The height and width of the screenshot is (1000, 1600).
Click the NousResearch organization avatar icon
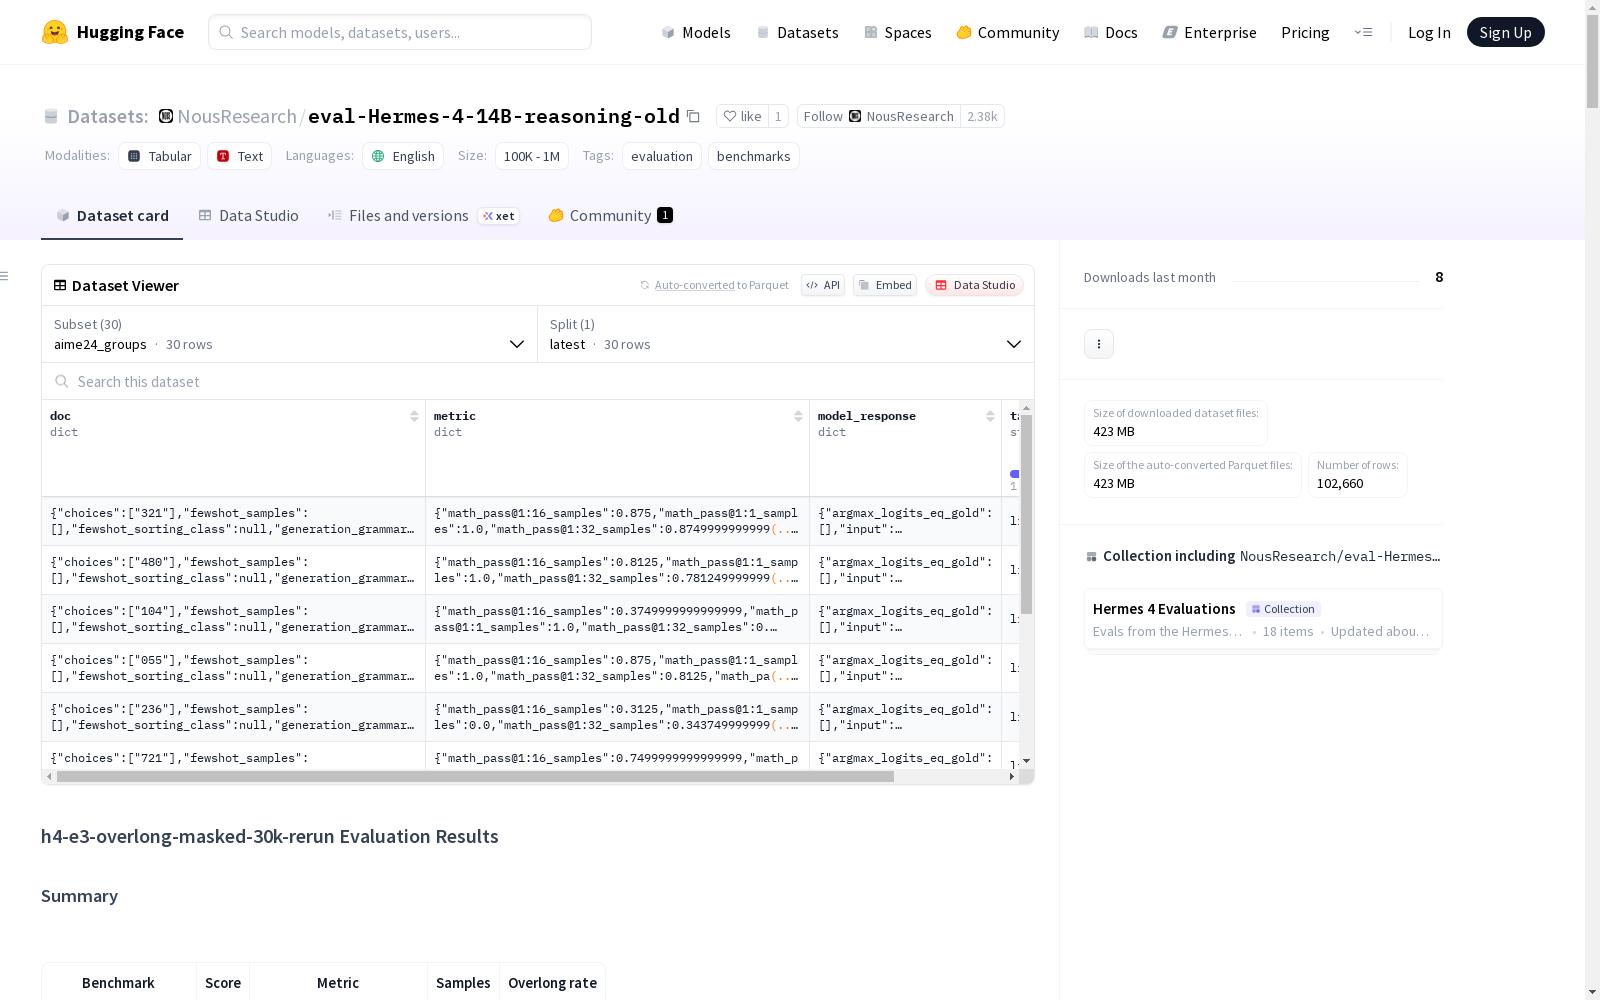pyautogui.click(x=166, y=116)
